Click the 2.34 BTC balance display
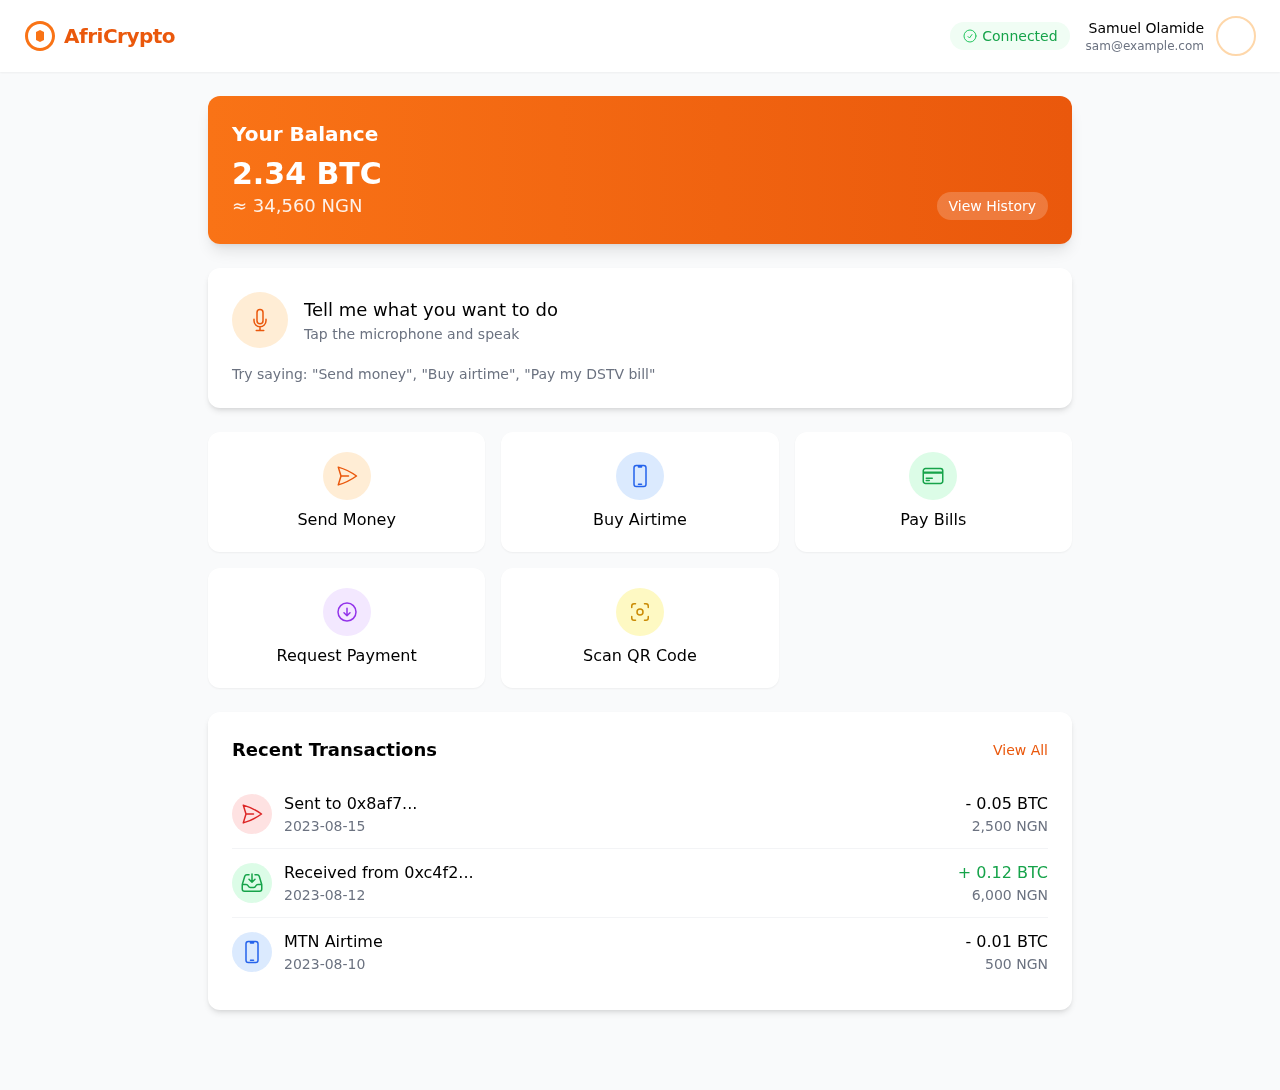 tap(306, 173)
